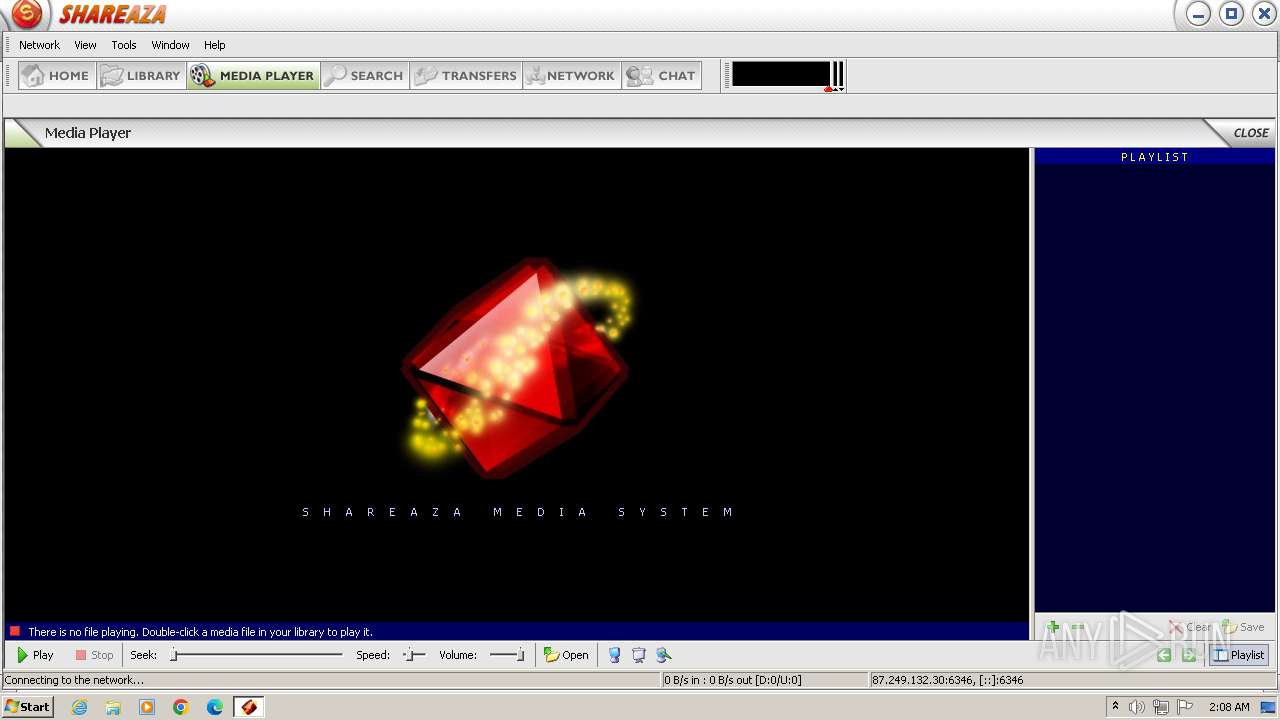Open Windows Media Player taskbar icon
The image size is (1280, 720).
(x=147, y=707)
